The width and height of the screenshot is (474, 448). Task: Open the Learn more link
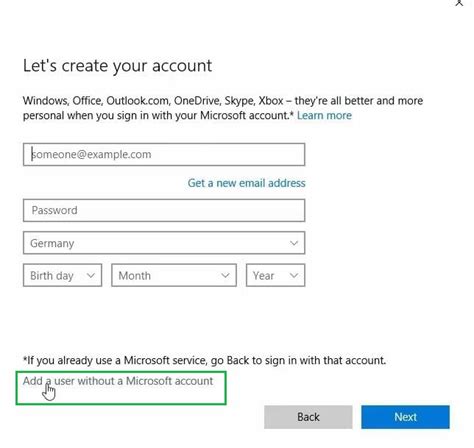[324, 115]
